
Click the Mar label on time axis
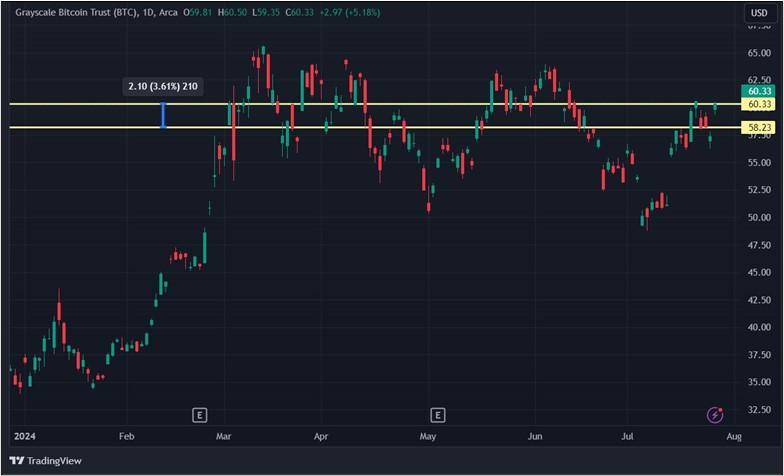click(223, 436)
